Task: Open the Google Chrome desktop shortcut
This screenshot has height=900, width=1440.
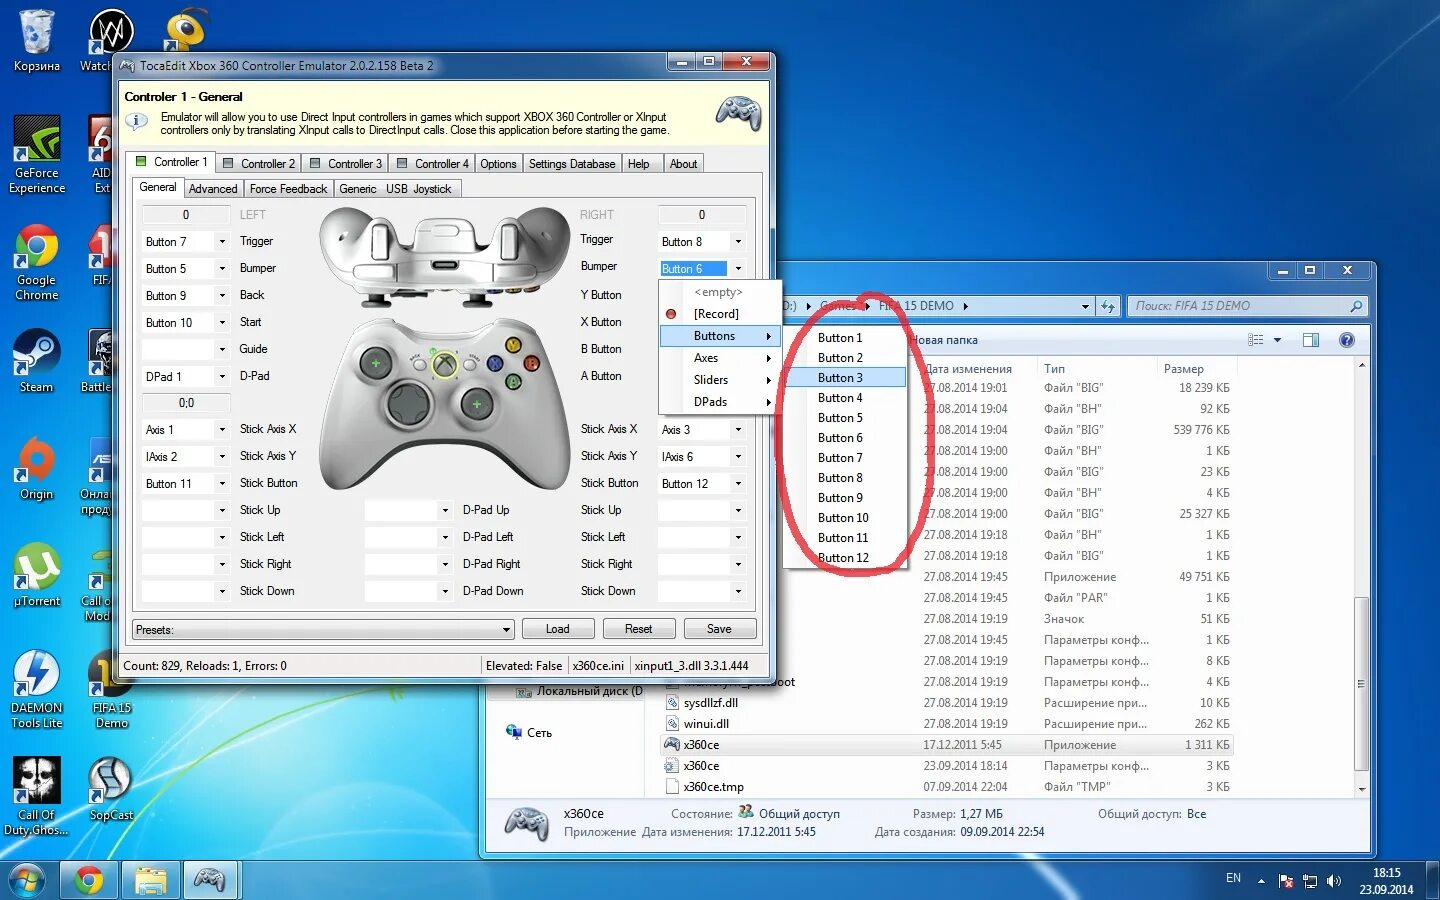Action: point(37,262)
